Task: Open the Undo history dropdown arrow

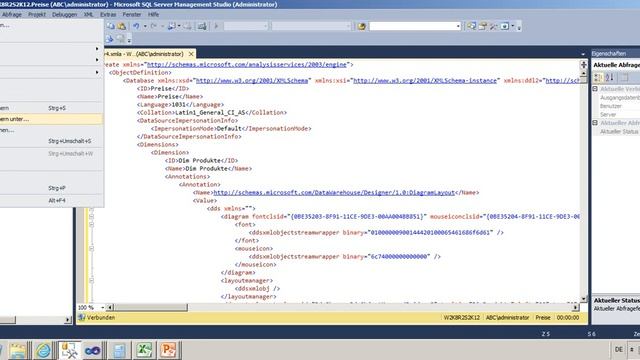Action: click(x=145, y=26)
